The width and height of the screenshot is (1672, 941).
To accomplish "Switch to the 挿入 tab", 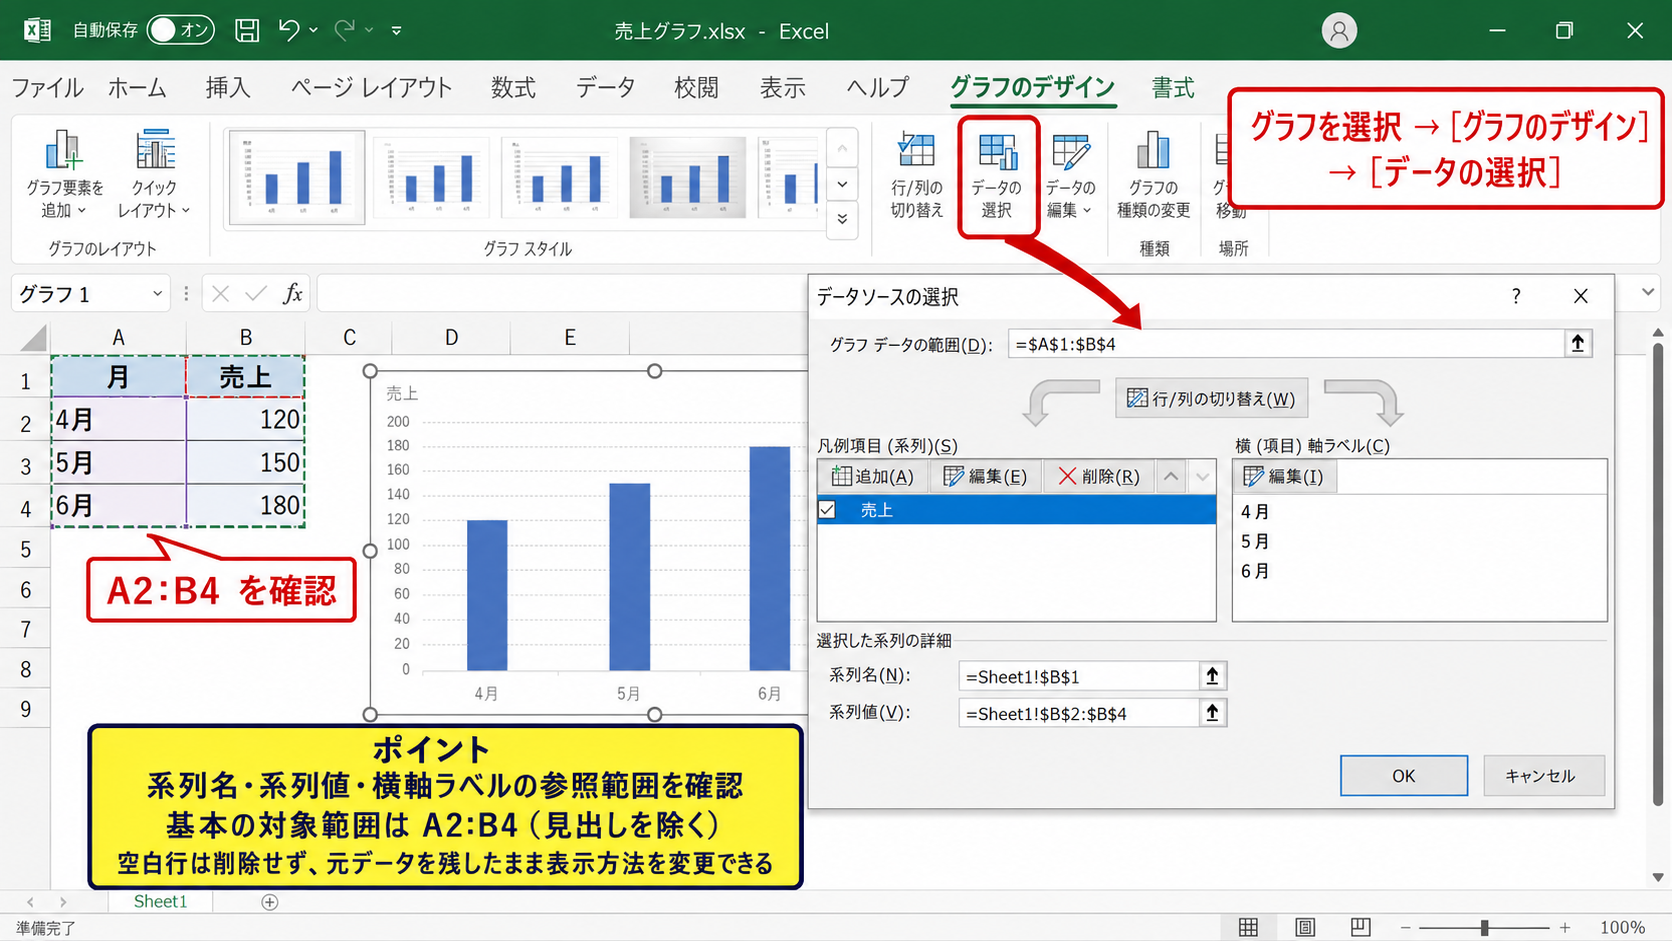I will 228,88.
